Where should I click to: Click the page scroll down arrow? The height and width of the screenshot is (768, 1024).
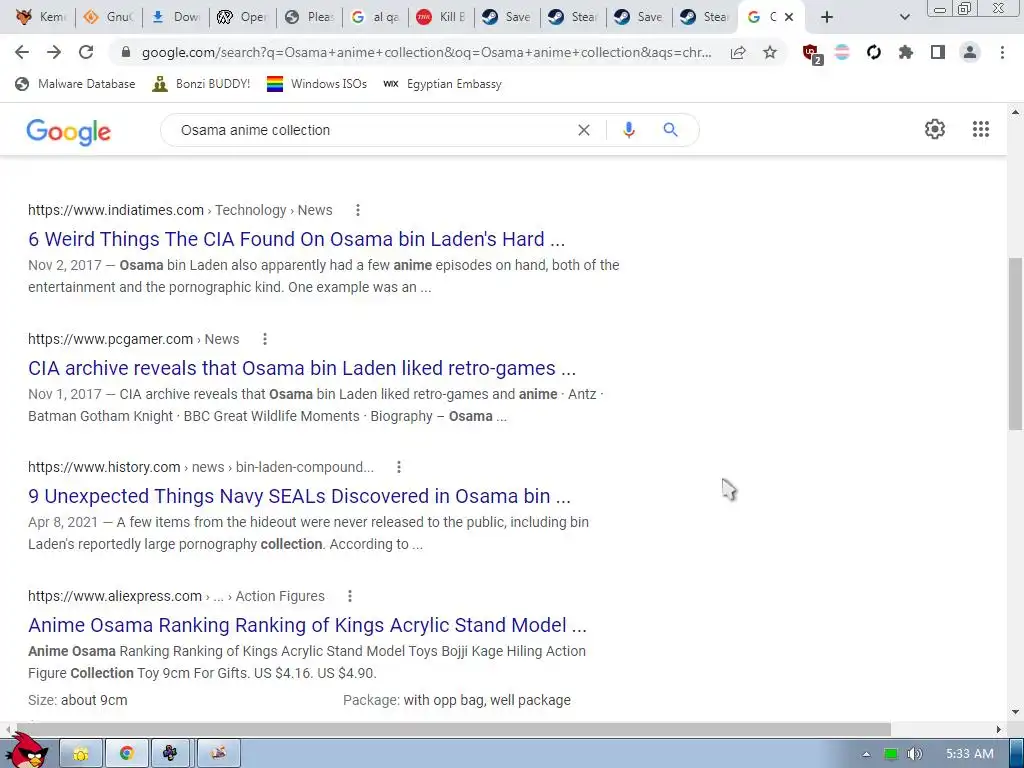point(1016,712)
